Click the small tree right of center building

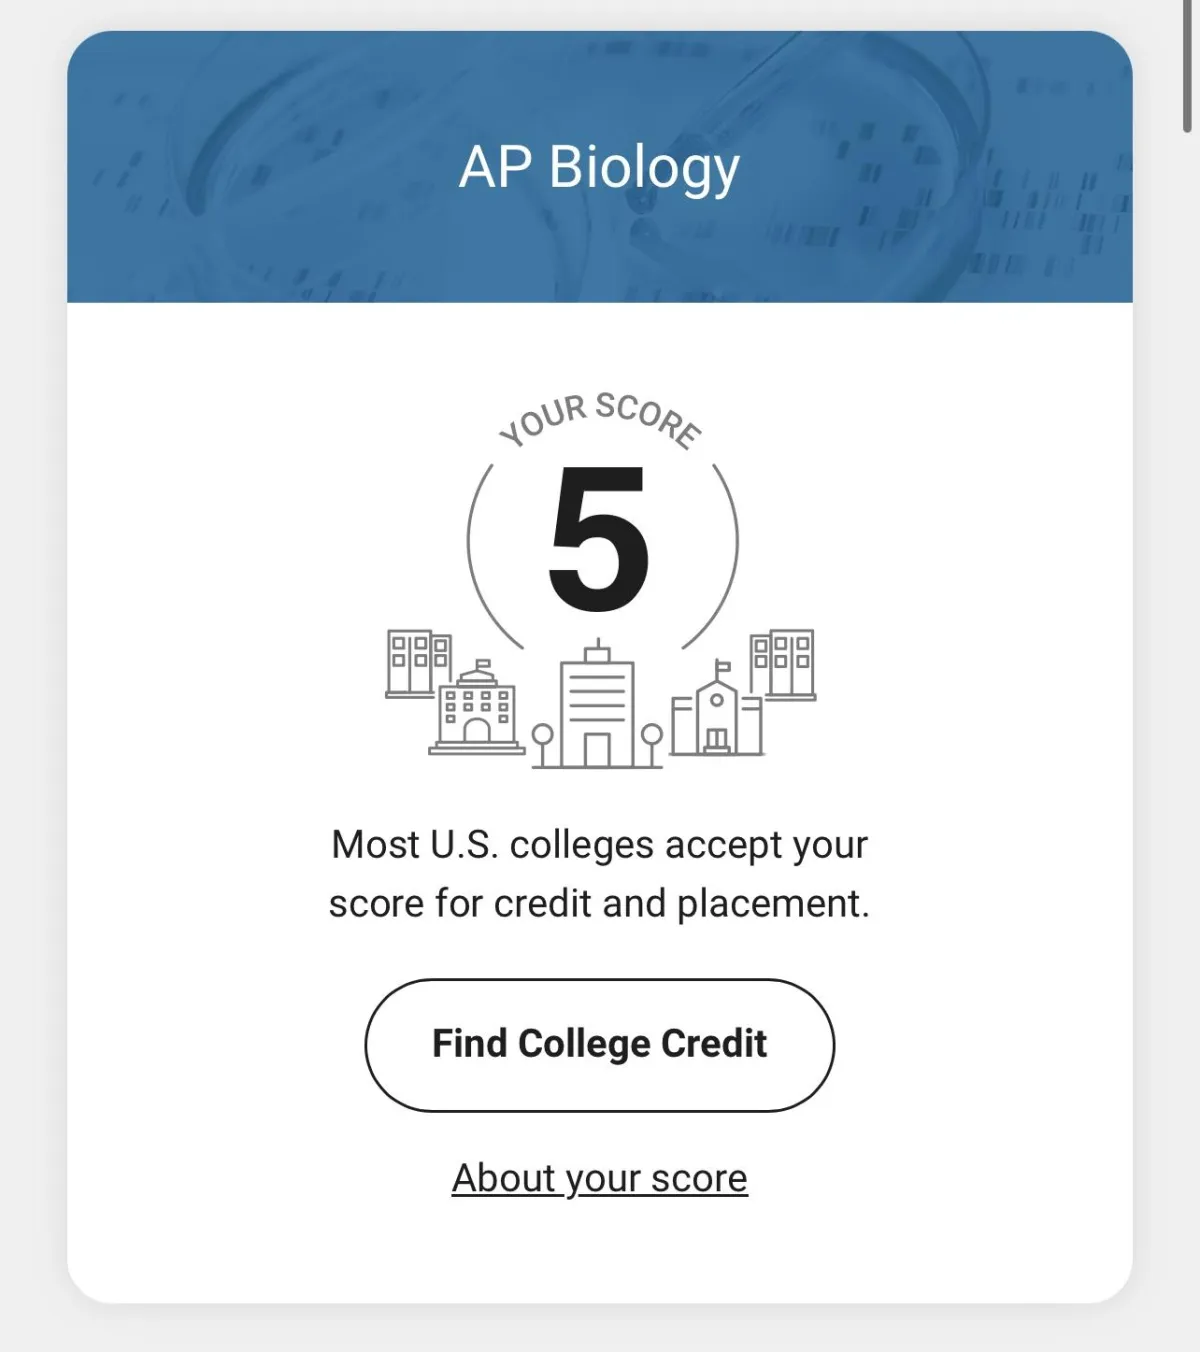[x=651, y=745]
